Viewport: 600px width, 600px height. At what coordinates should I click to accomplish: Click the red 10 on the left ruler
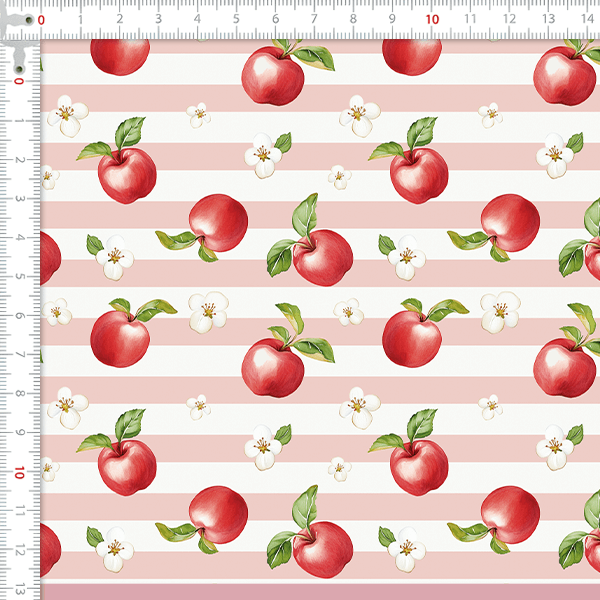point(19,470)
